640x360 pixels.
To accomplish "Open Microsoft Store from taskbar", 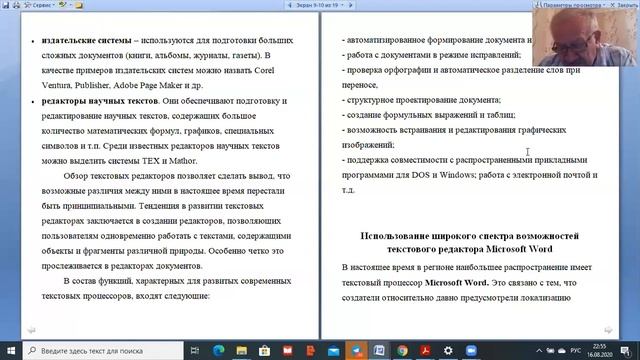I will 264,351.
